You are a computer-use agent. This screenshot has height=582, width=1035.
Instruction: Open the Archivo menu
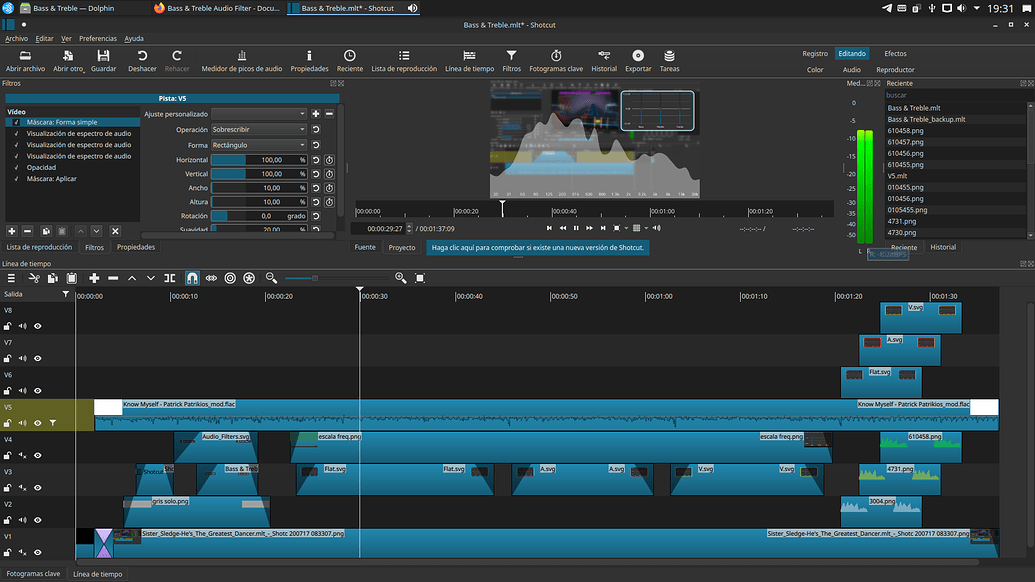(15, 40)
